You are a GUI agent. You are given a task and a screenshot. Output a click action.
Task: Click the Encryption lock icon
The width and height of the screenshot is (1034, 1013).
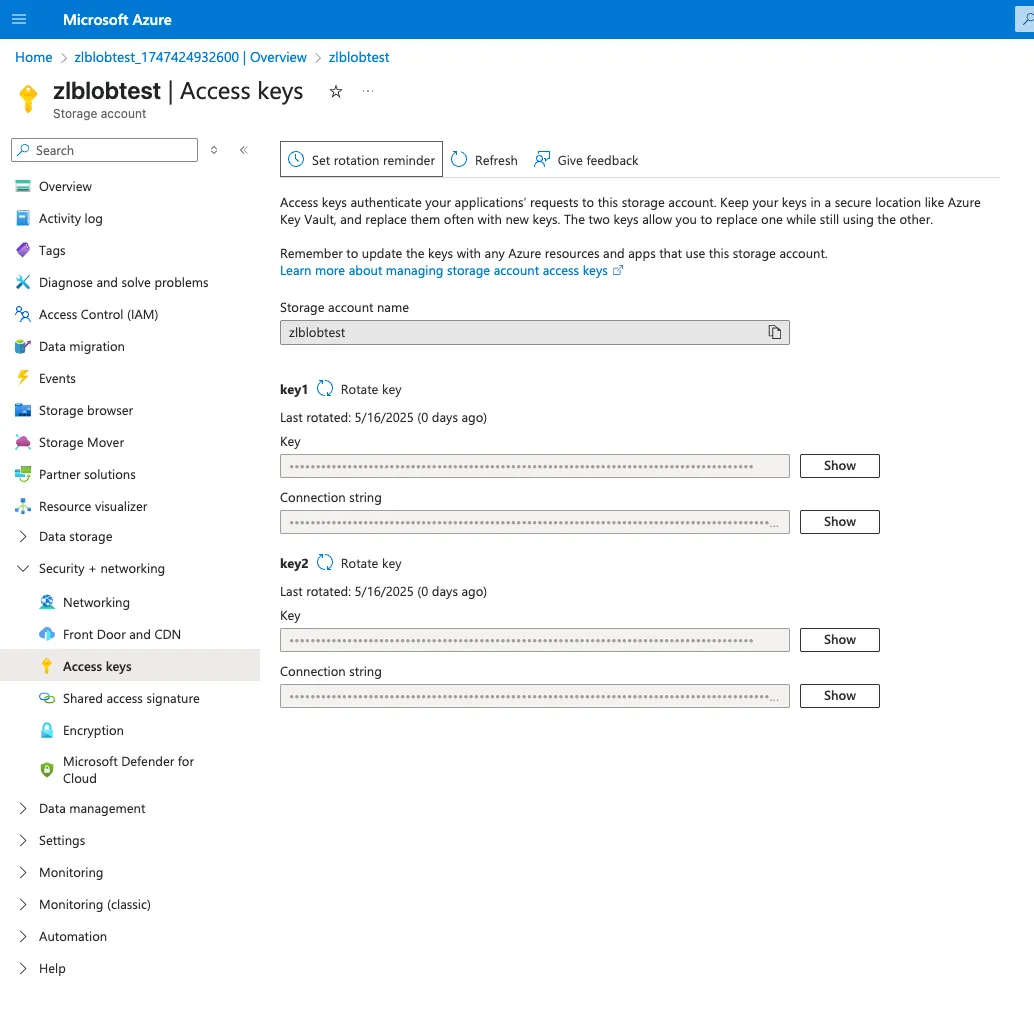pyautogui.click(x=47, y=730)
